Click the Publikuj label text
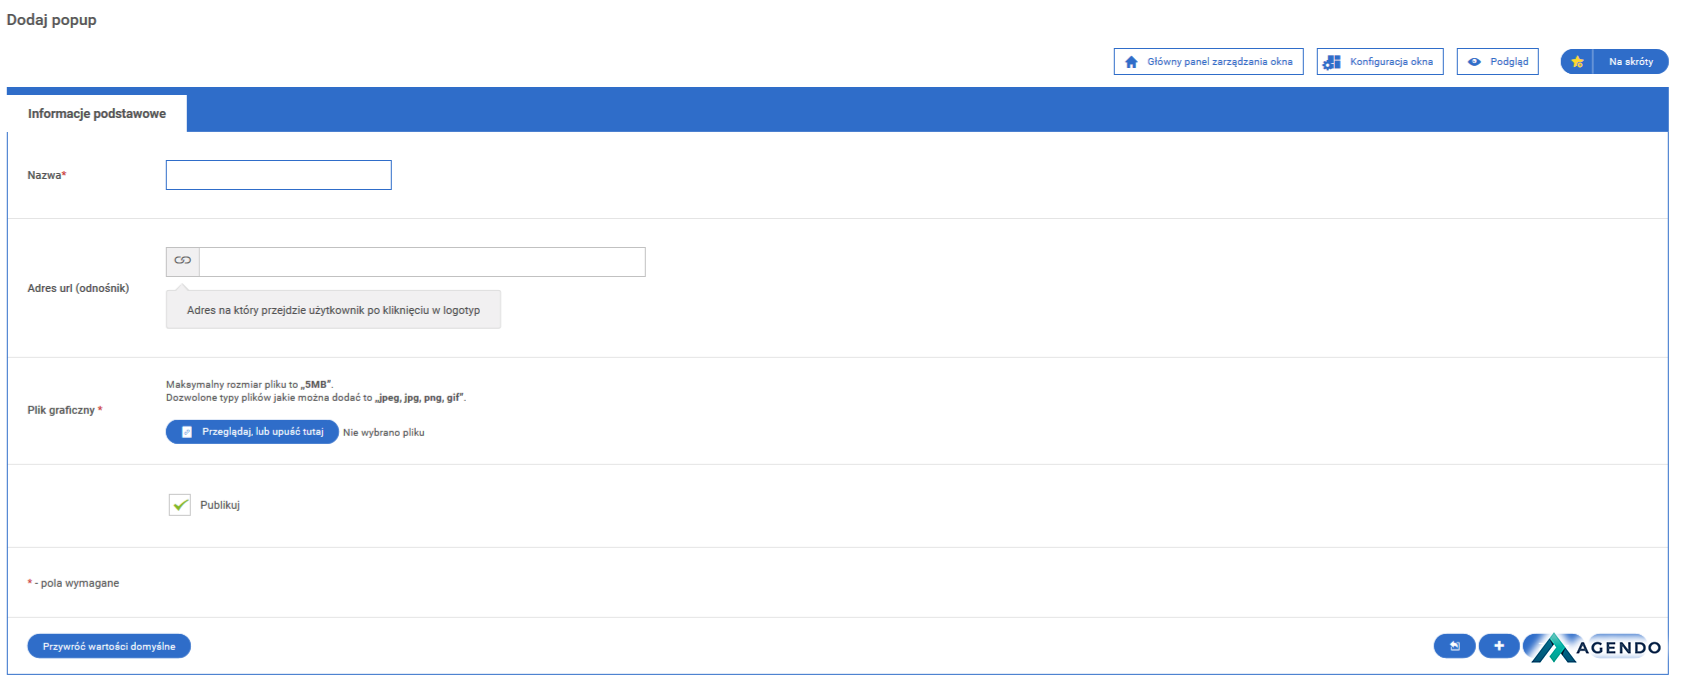Viewport: 1681px width, 684px height. (220, 505)
